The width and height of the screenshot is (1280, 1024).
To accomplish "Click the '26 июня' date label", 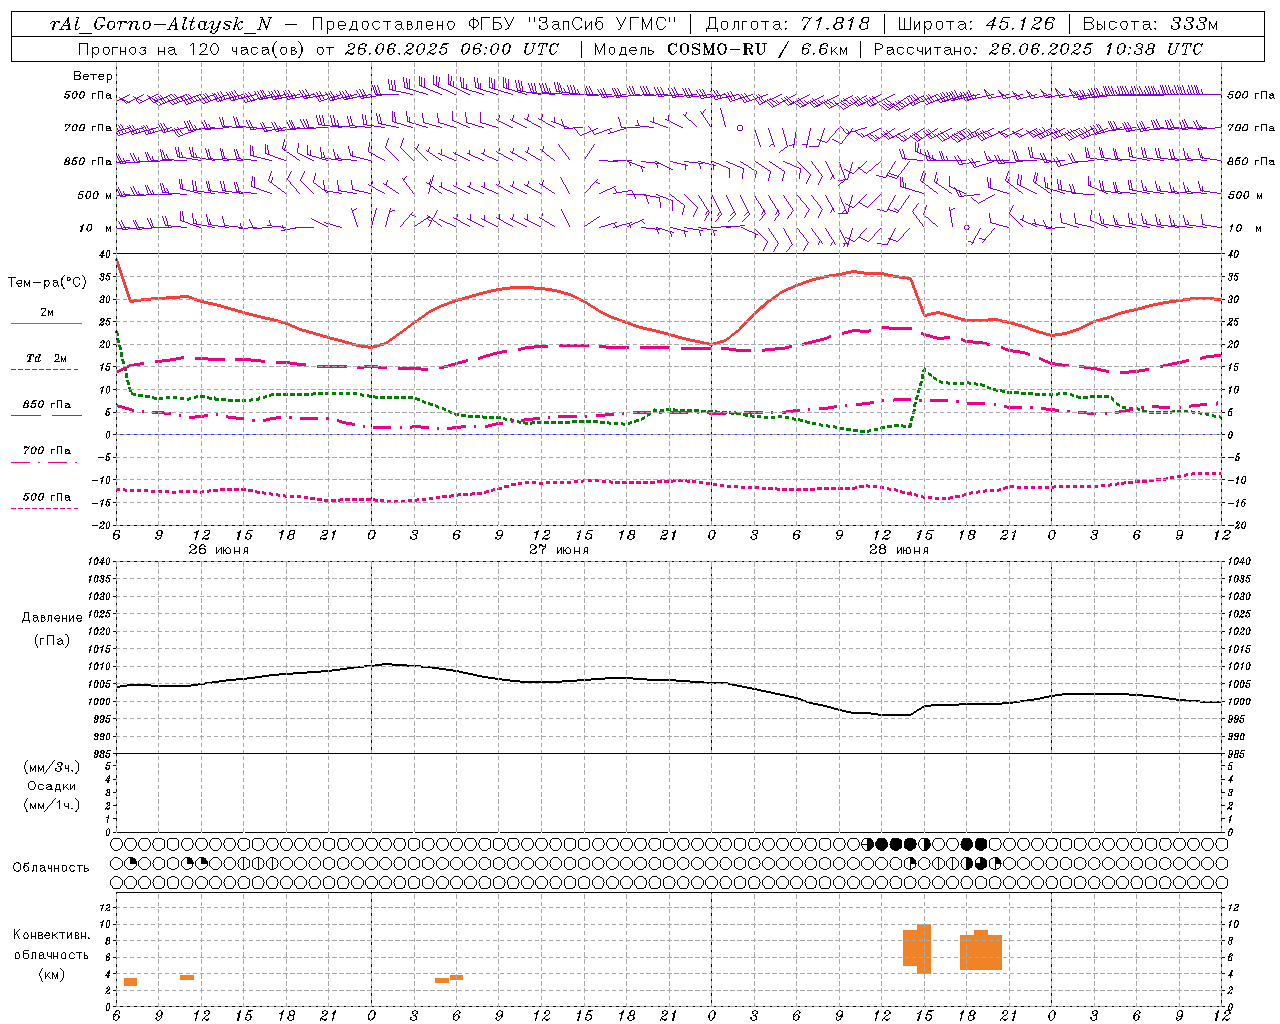I will click(x=219, y=550).
